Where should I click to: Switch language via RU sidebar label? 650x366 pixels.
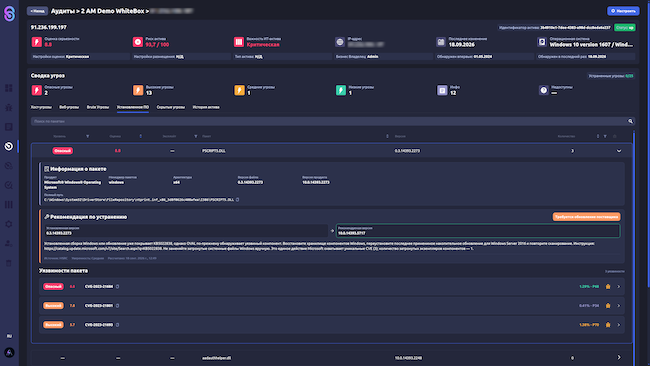[x=9, y=336]
